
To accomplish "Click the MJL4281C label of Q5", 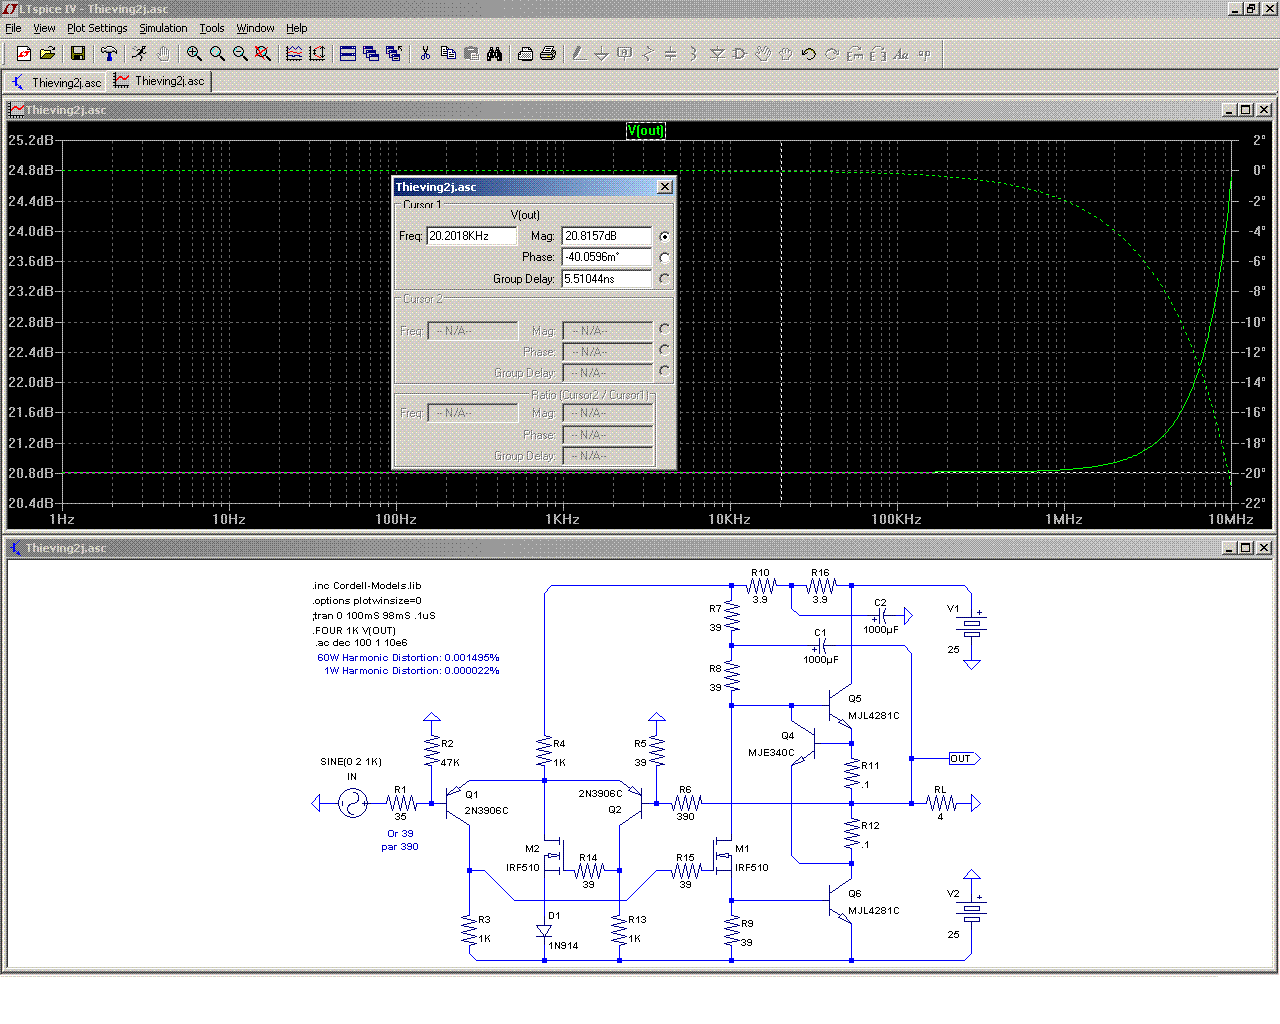I will [874, 716].
